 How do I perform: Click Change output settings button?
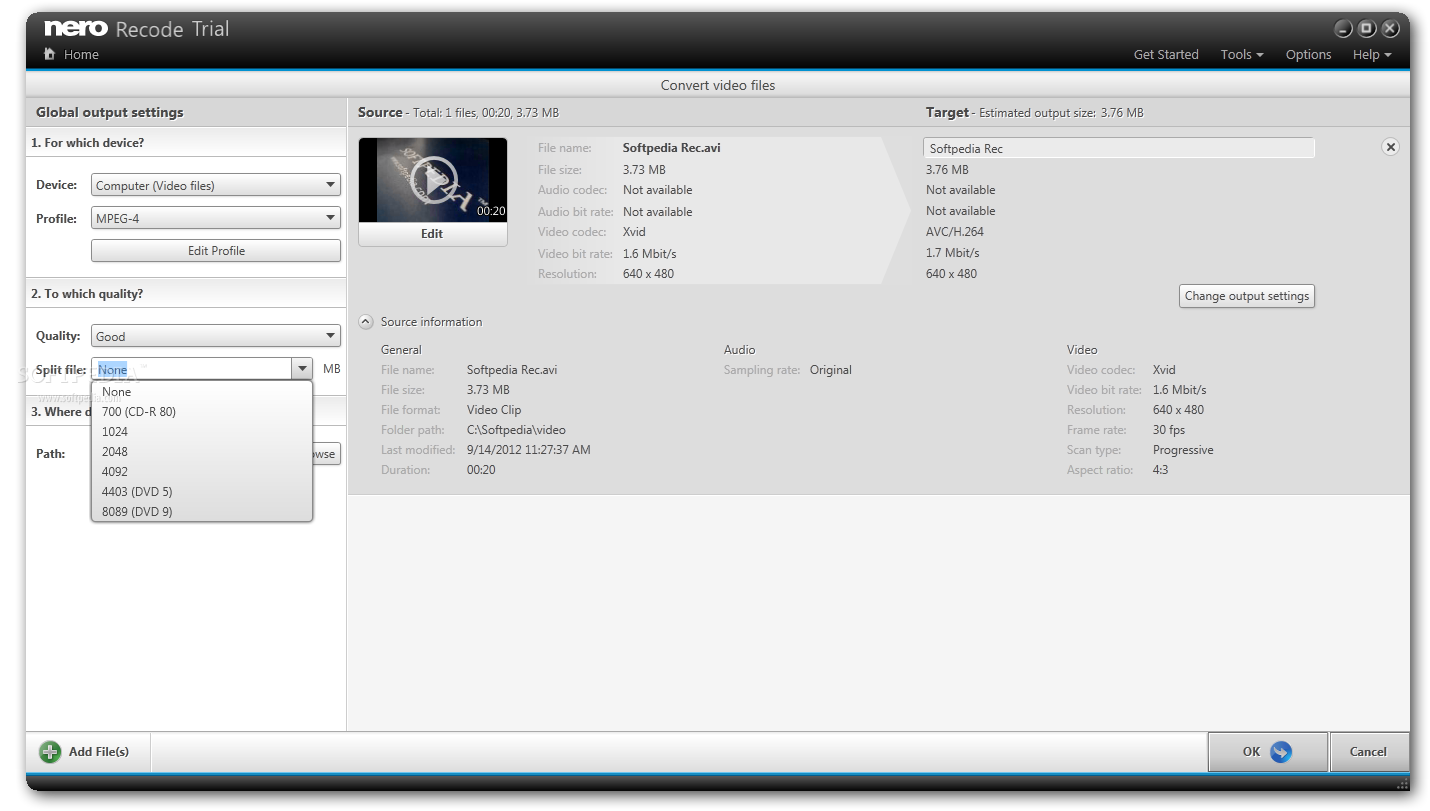click(x=1246, y=296)
